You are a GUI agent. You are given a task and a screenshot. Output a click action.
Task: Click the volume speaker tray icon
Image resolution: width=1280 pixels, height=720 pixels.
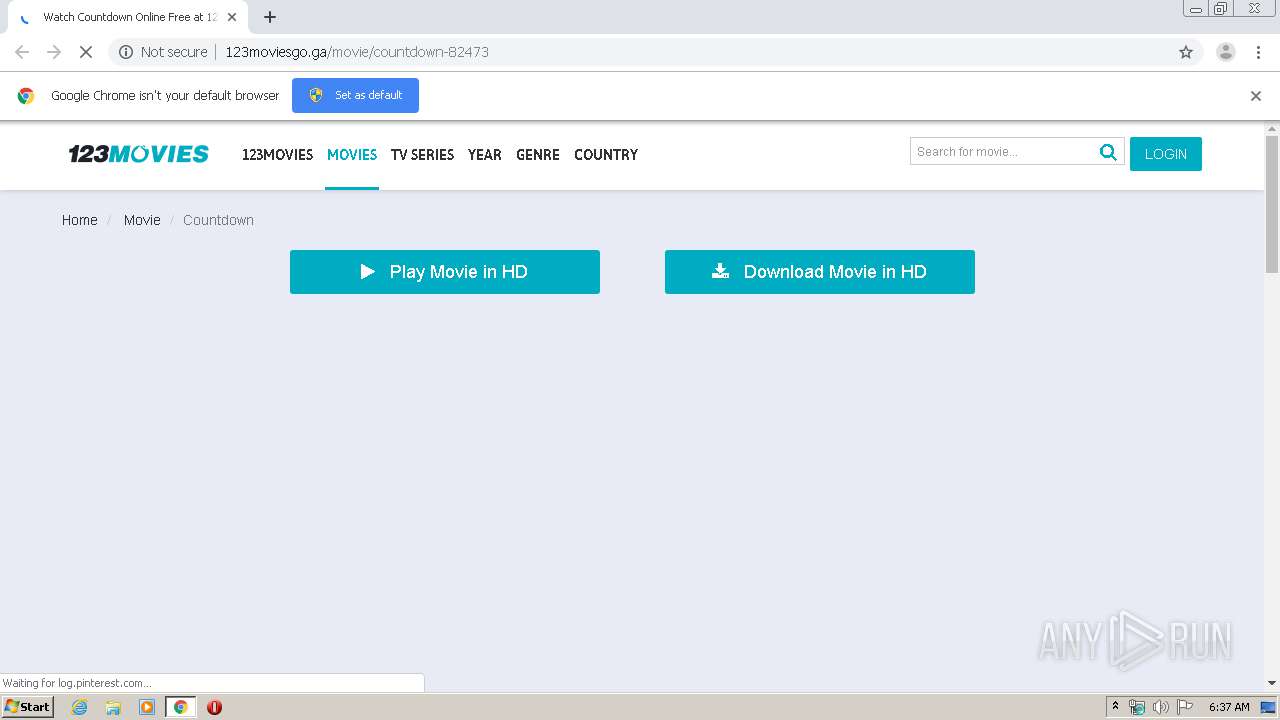(x=1160, y=707)
